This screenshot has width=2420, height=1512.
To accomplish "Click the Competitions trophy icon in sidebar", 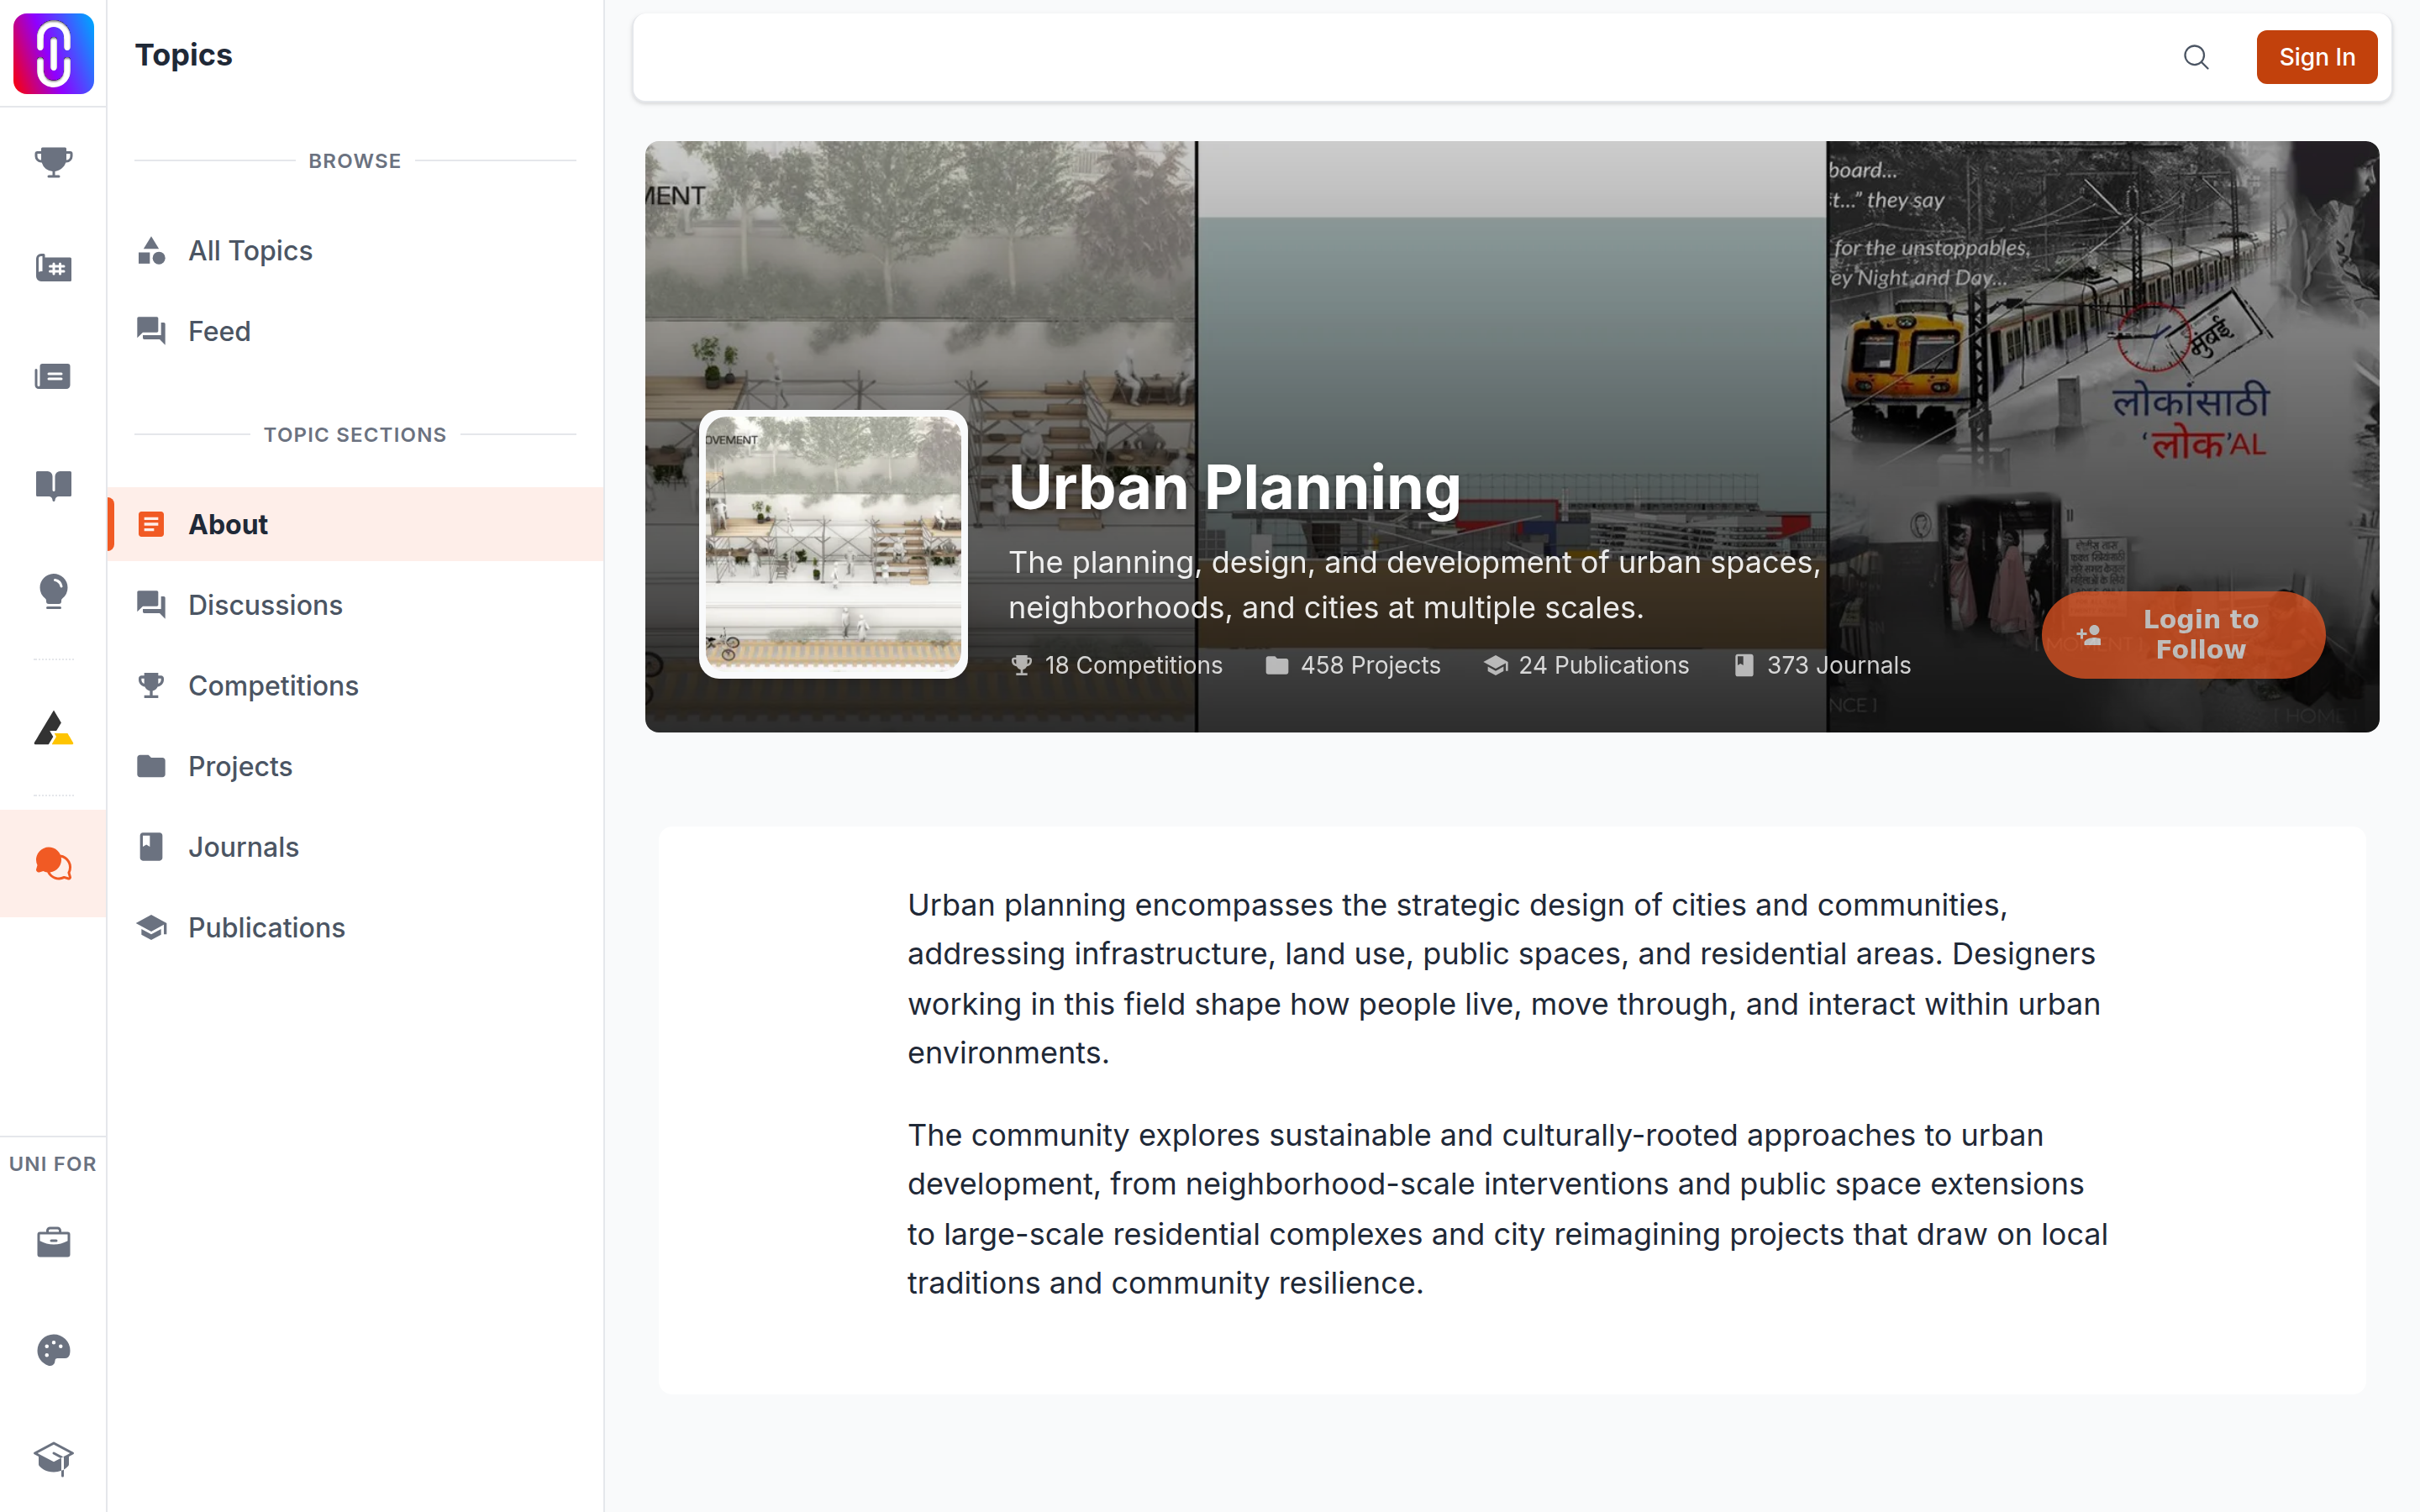I will click(151, 685).
